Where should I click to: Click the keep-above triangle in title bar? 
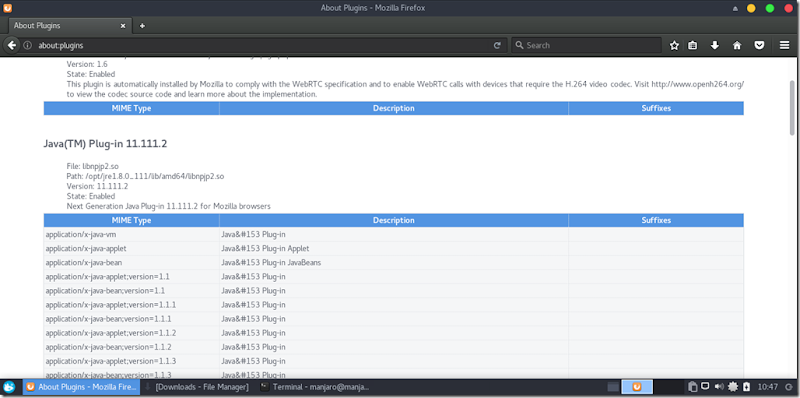(x=735, y=9)
